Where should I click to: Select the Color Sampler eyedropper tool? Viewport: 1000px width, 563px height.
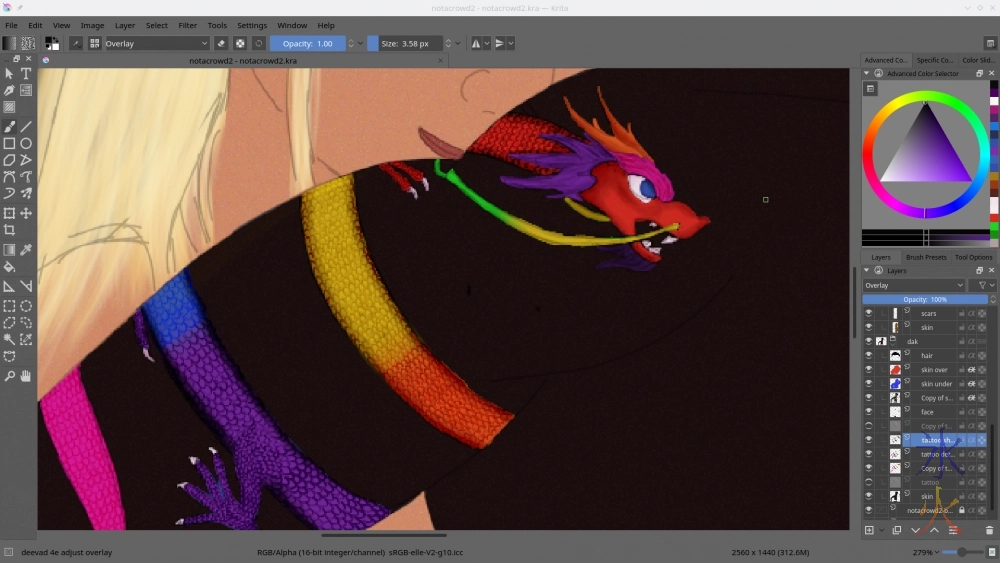pyautogui.click(x=26, y=249)
